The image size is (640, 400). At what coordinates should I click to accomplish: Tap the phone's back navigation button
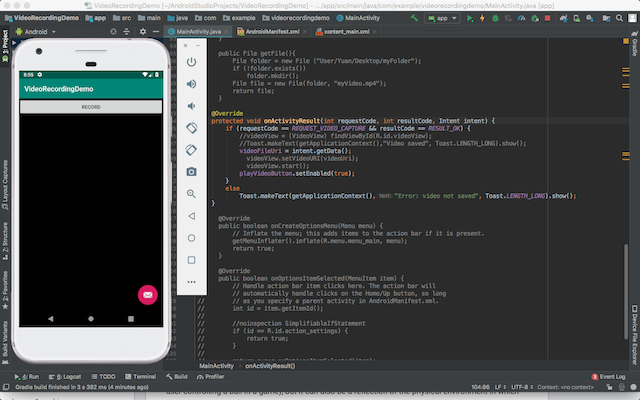pos(51,319)
